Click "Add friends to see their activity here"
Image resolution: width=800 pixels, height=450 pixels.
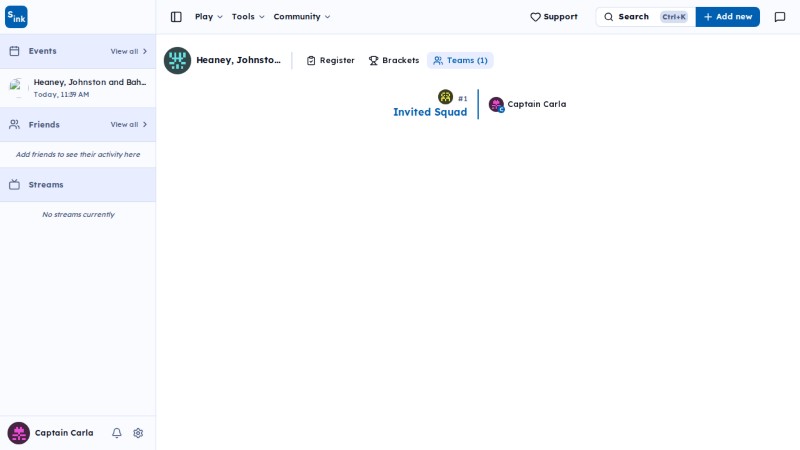tap(78, 155)
